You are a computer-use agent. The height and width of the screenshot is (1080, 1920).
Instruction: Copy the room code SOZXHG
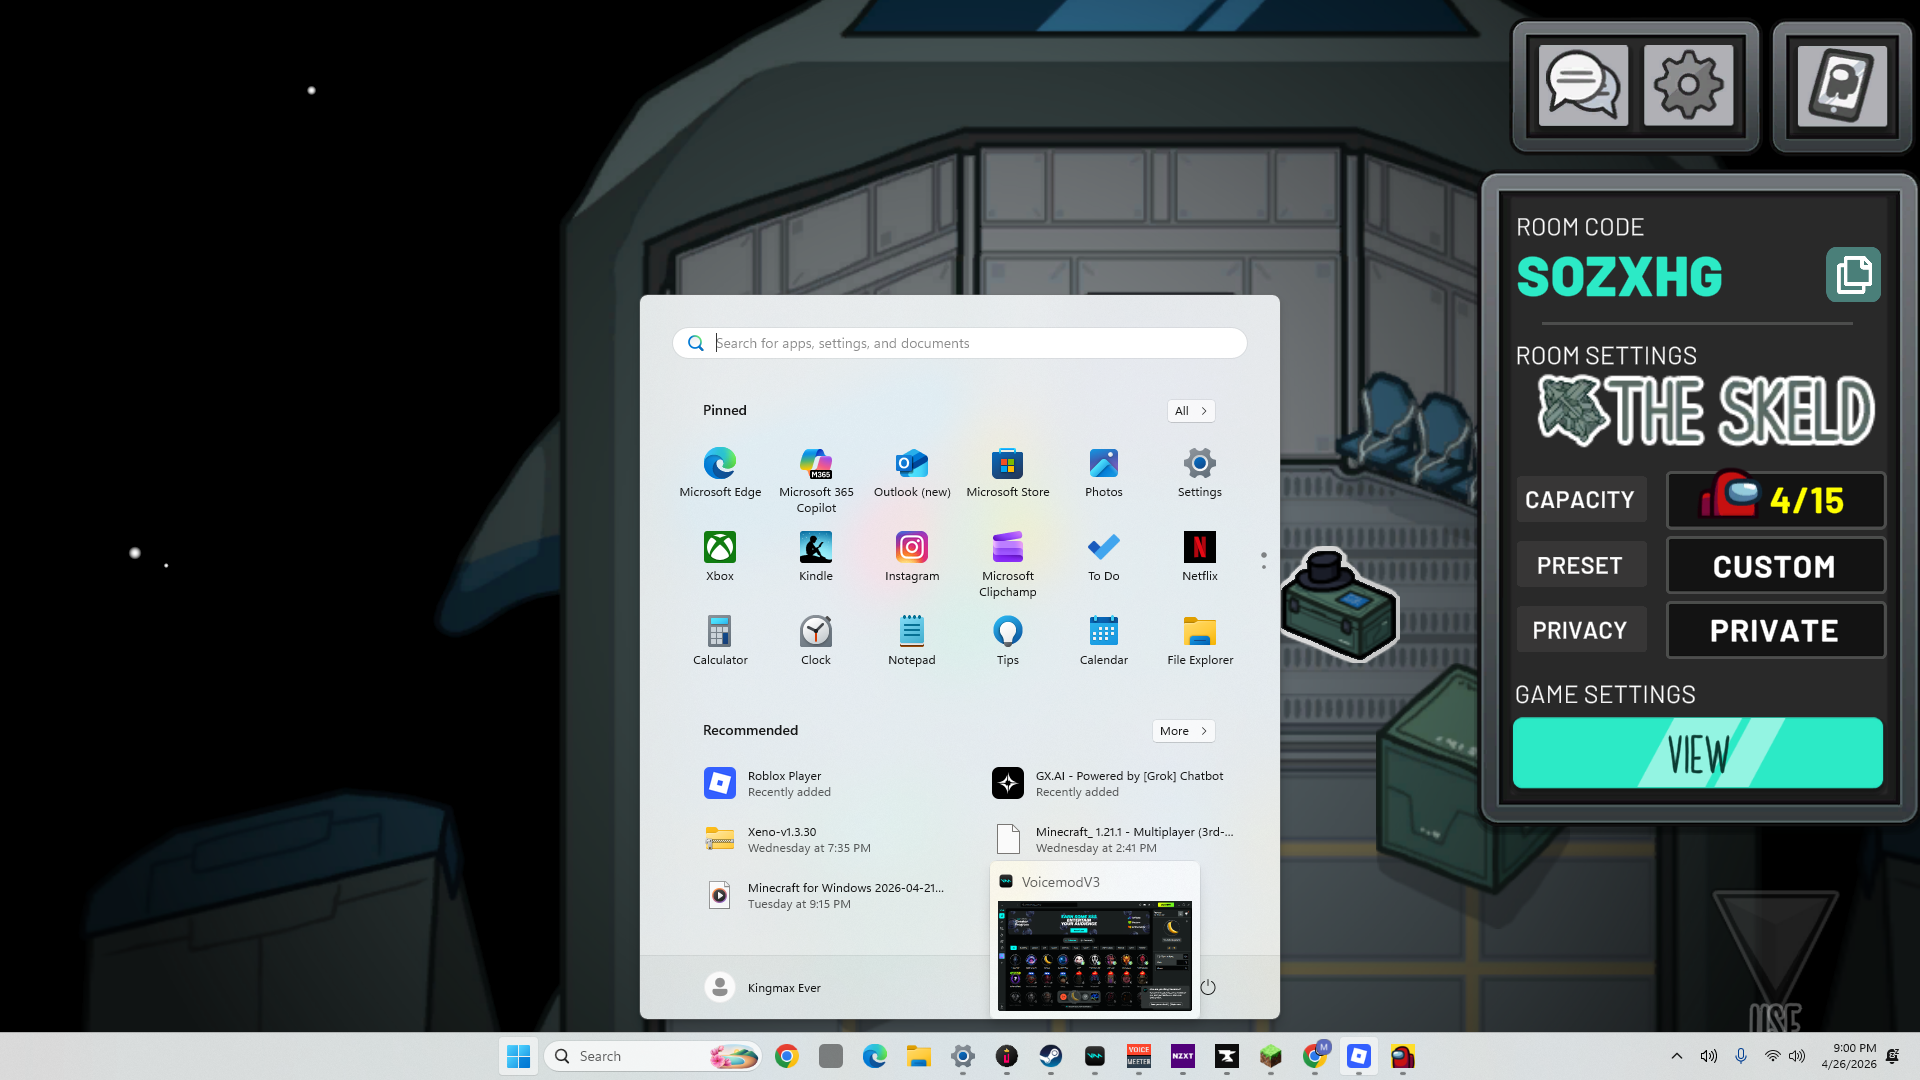[1853, 274]
